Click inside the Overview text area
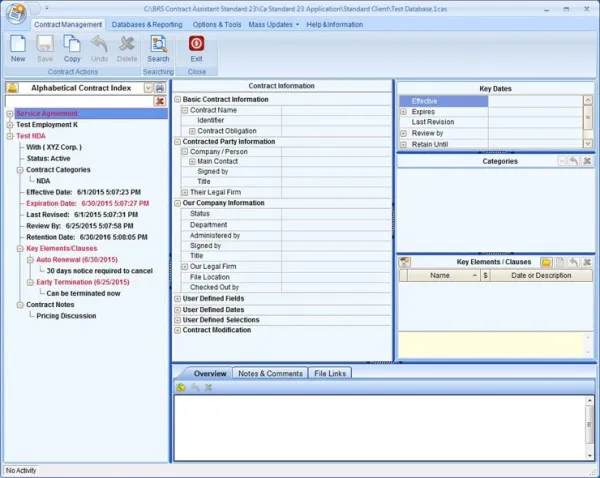This screenshot has height=478, width=600. (380, 427)
